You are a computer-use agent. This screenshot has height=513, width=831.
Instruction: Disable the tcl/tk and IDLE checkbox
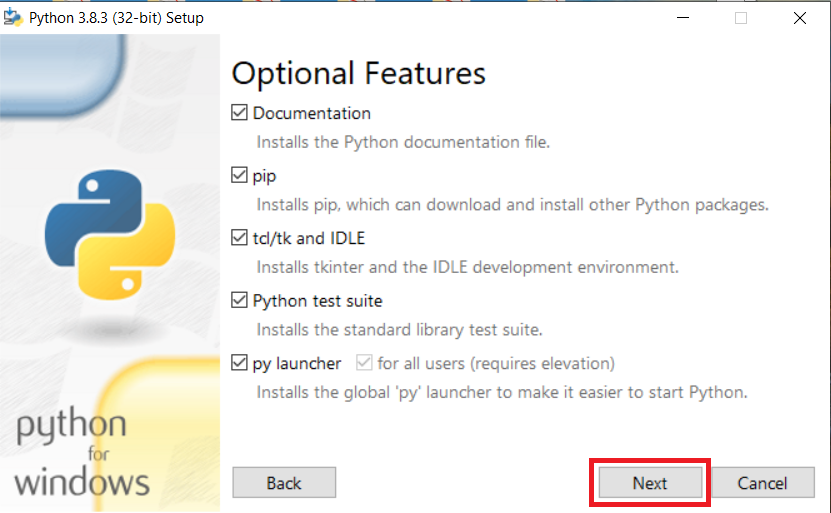coord(239,237)
